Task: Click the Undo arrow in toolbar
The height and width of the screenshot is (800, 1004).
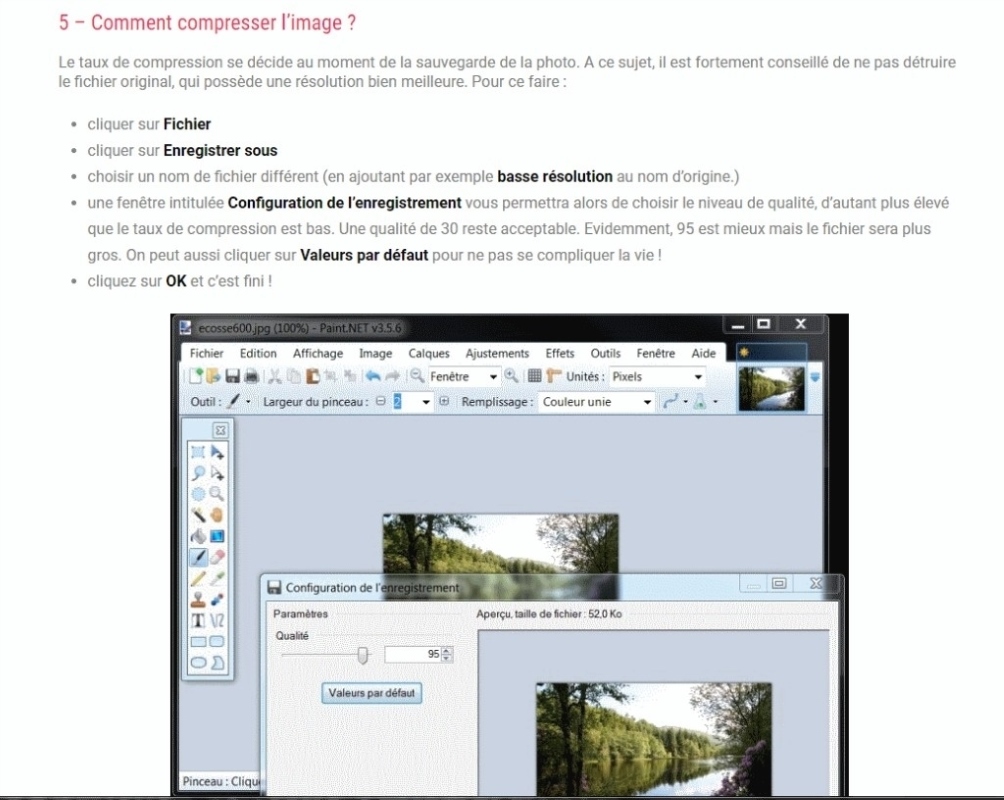Action: click(372, 377)
